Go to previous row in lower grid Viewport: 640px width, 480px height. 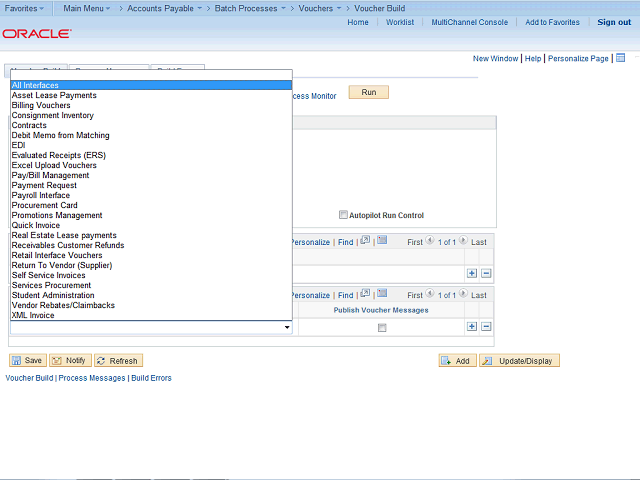[430, 293]
